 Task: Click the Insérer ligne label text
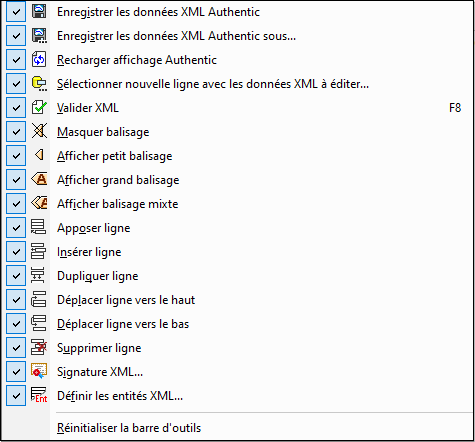pyautogui.click(x=89, y=252)
